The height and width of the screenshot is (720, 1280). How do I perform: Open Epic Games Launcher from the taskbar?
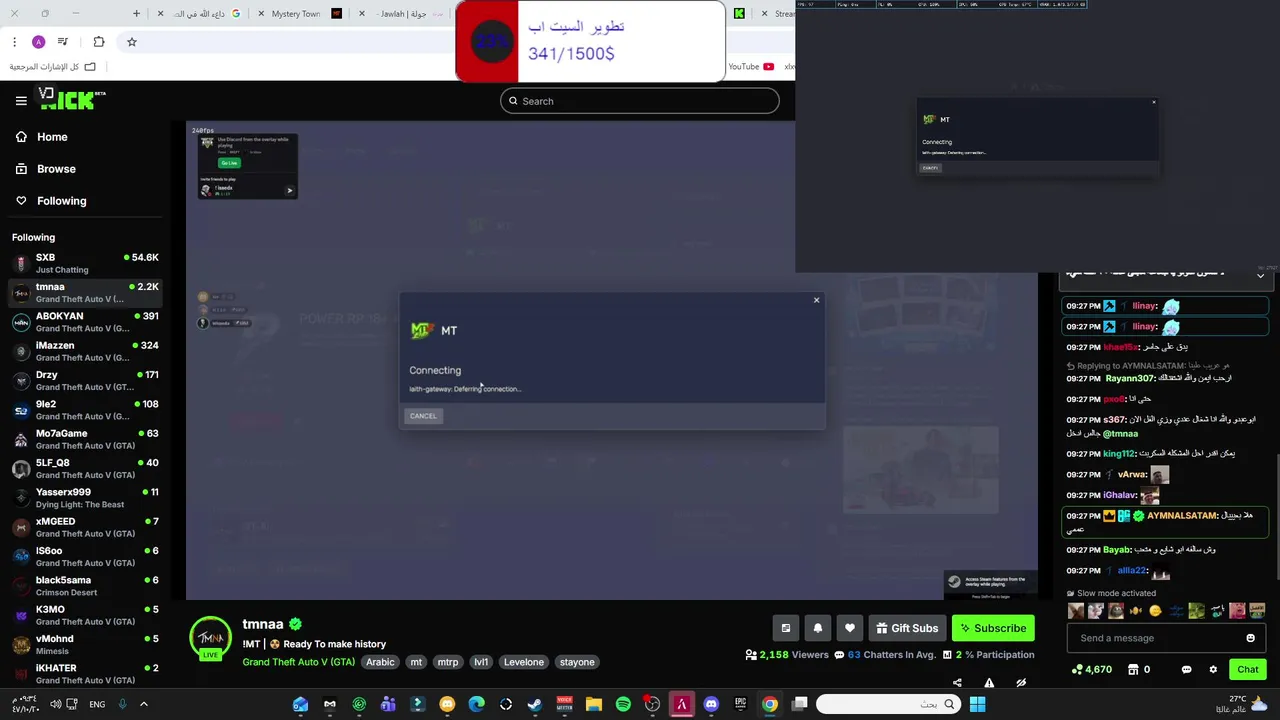coord(740,704)
